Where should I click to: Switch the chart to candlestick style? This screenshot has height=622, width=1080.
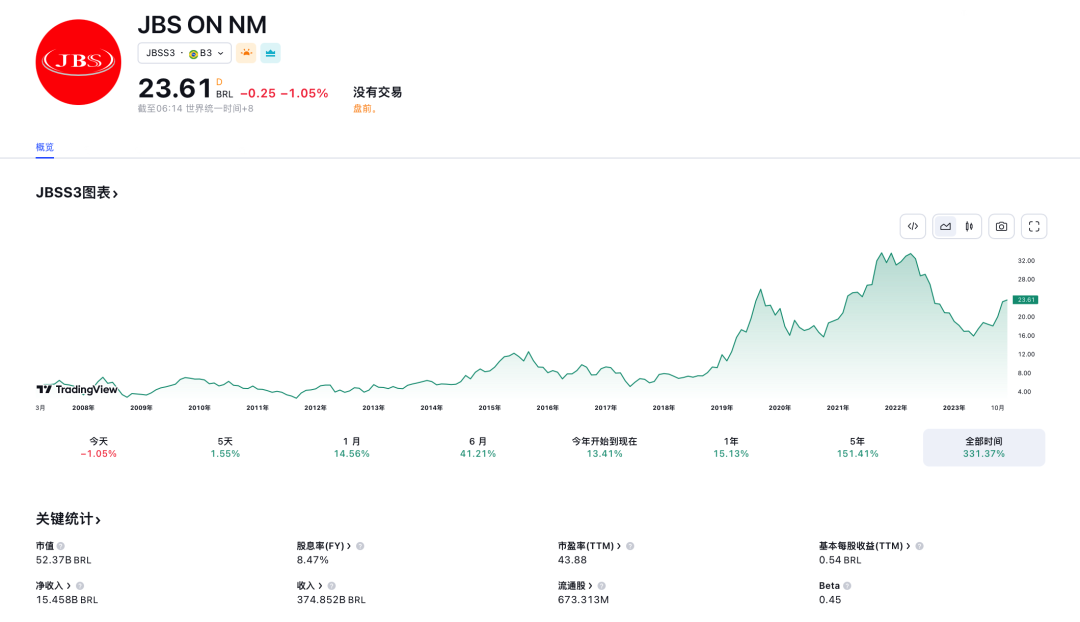pos(969,227)
